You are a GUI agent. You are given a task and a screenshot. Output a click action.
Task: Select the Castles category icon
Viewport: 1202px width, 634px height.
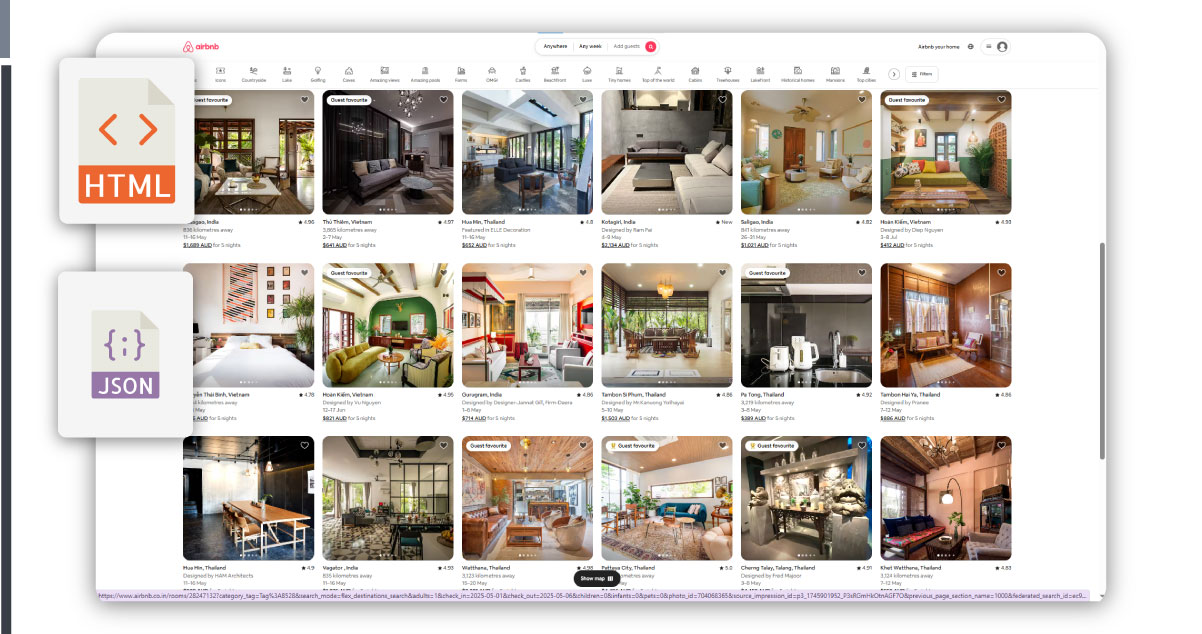522,73
